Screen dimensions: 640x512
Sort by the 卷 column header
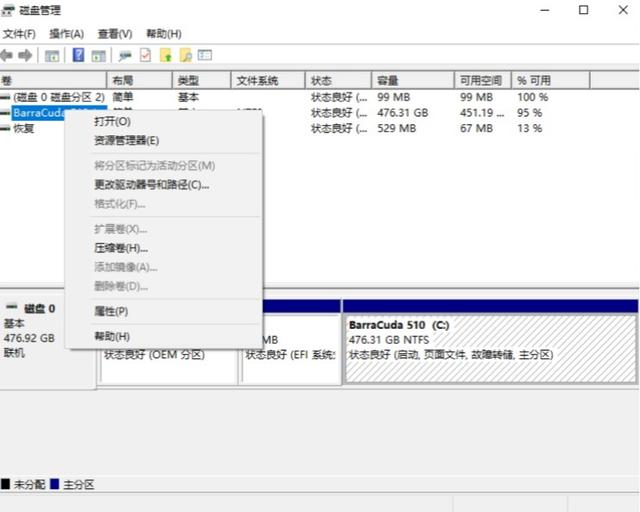53,80
